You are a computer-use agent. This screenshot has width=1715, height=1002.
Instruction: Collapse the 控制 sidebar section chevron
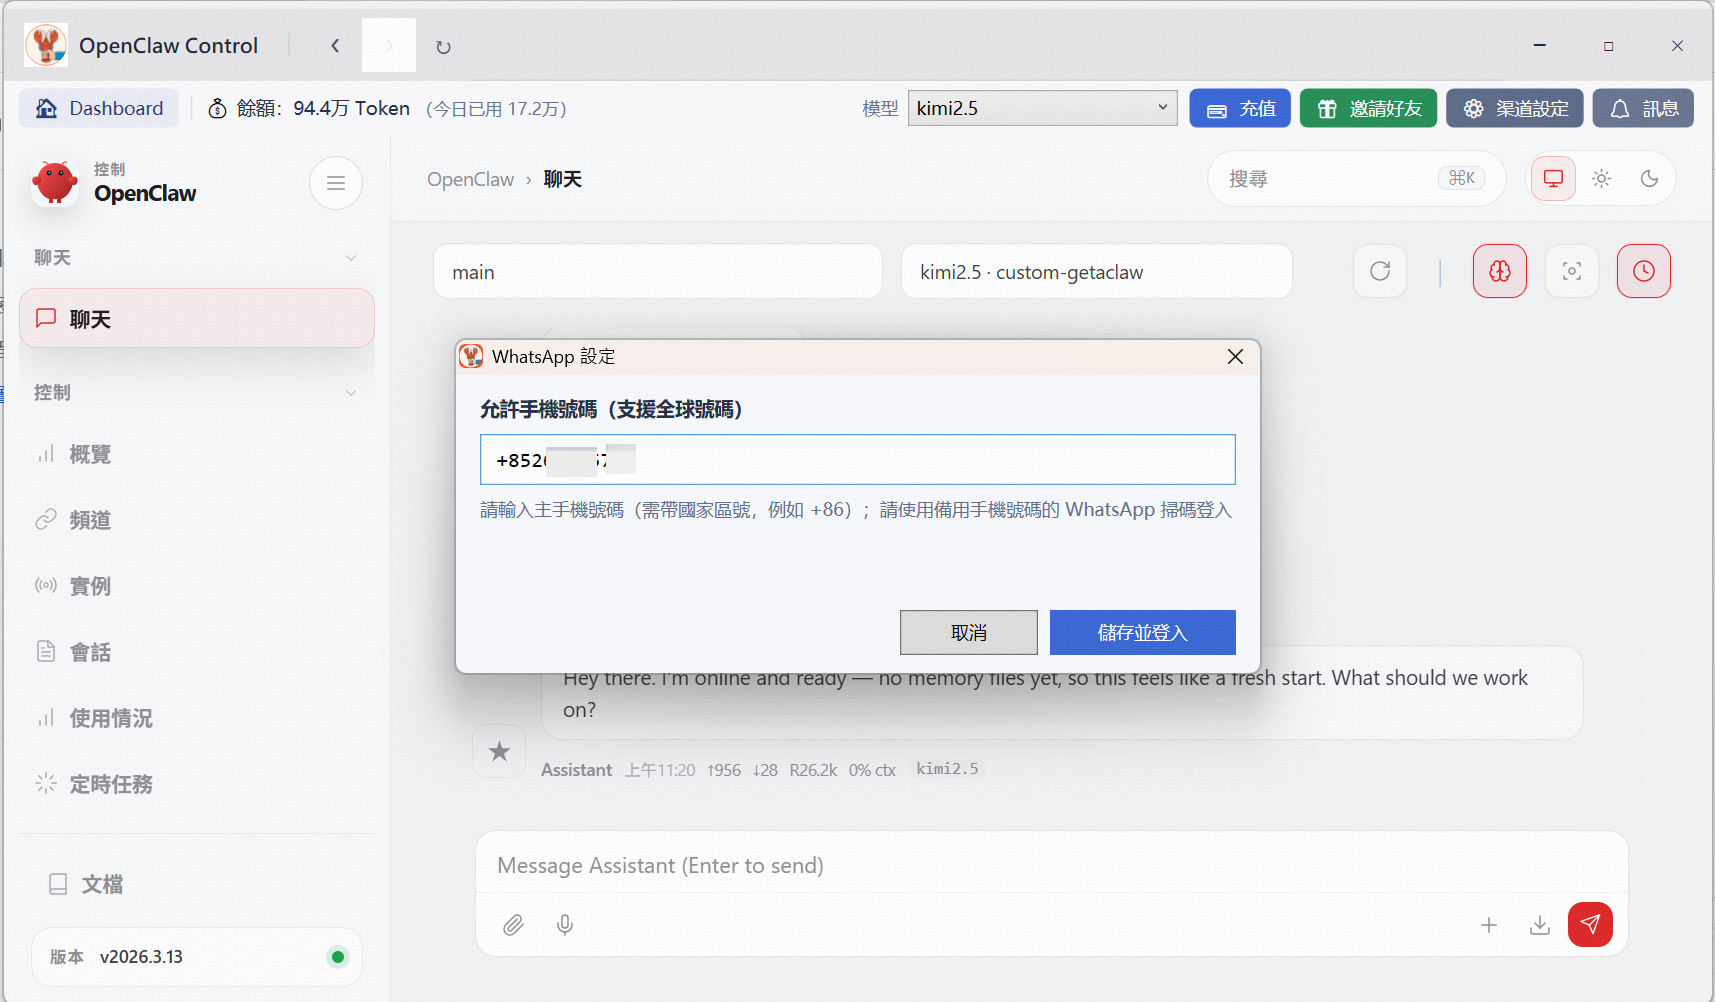point(351,393)
